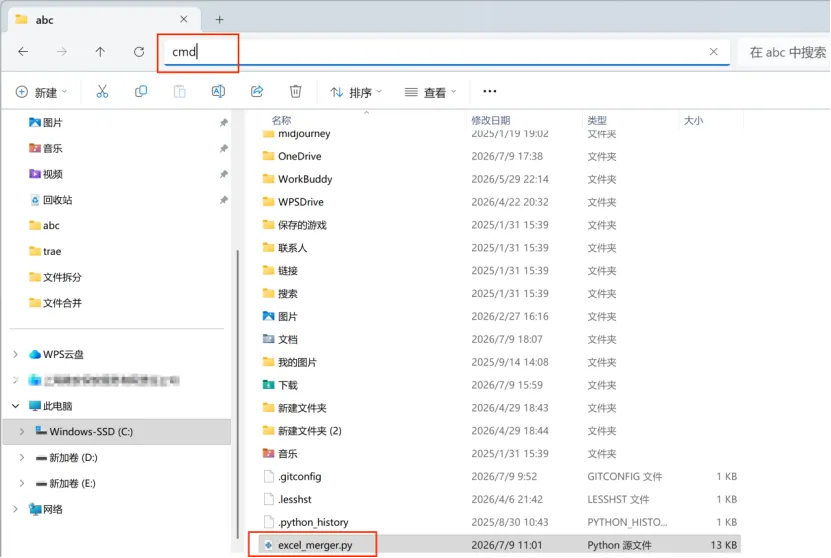Click the Rename icon in toolbar

coord(218,92)
